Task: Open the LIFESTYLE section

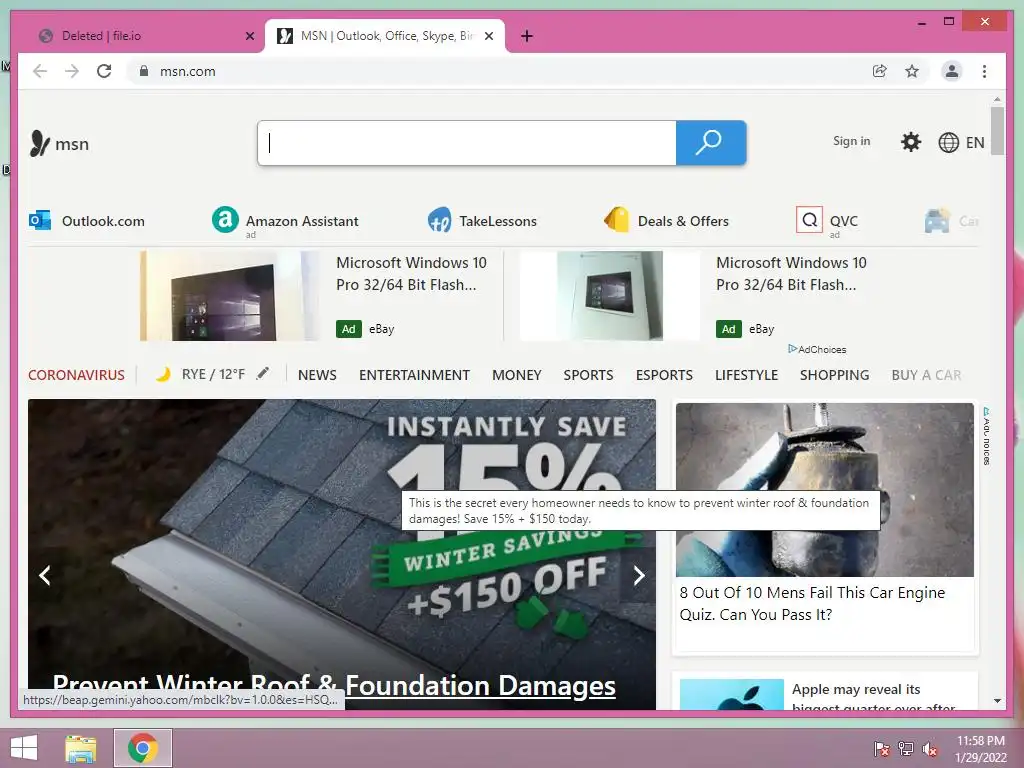Action: click(x=746, y=375)
